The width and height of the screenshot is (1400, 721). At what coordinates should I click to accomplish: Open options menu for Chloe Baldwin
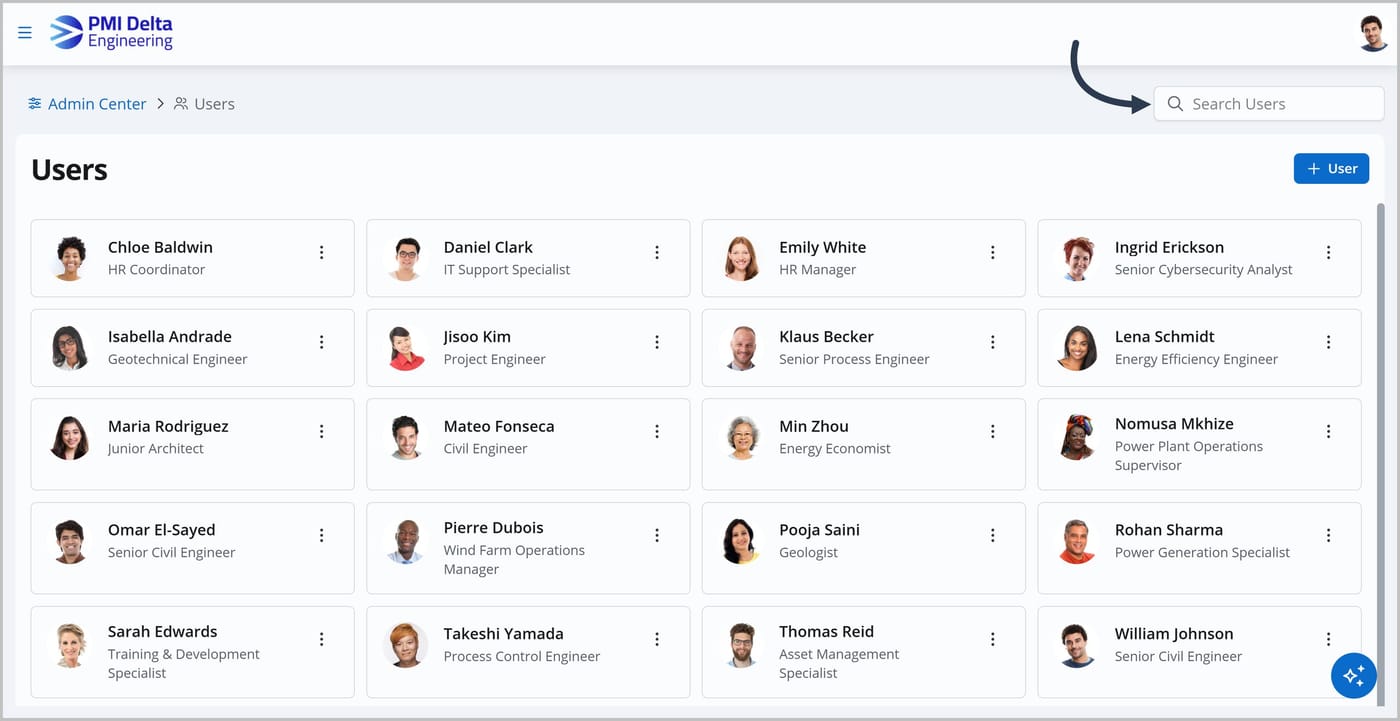(322, 253)
